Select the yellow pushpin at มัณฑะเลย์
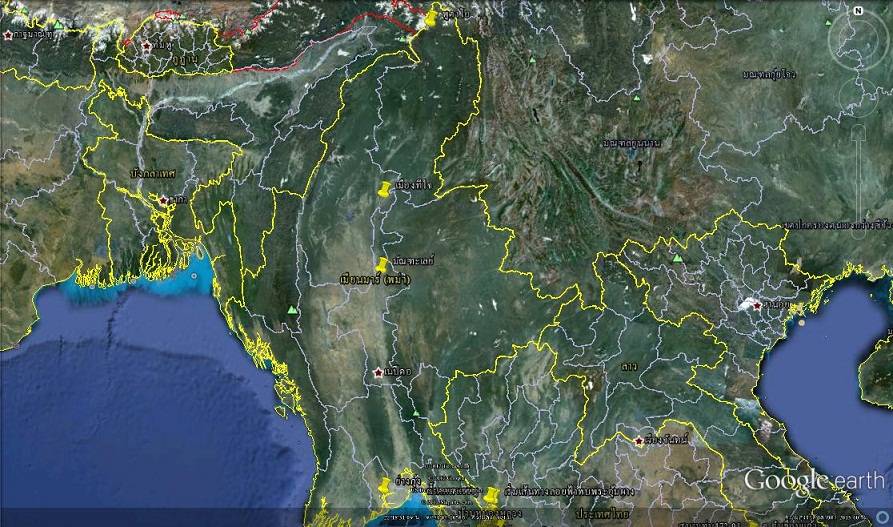This screenshot has height=527, width=893. coord(381,264)
